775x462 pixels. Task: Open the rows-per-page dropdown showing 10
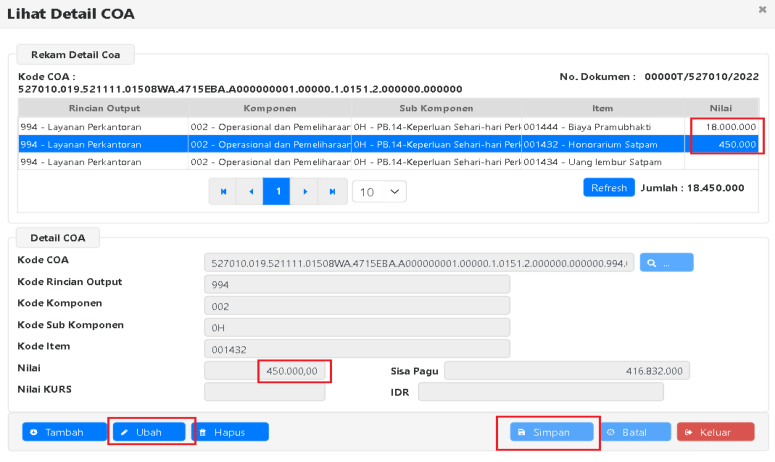click(x=379, y=191)
